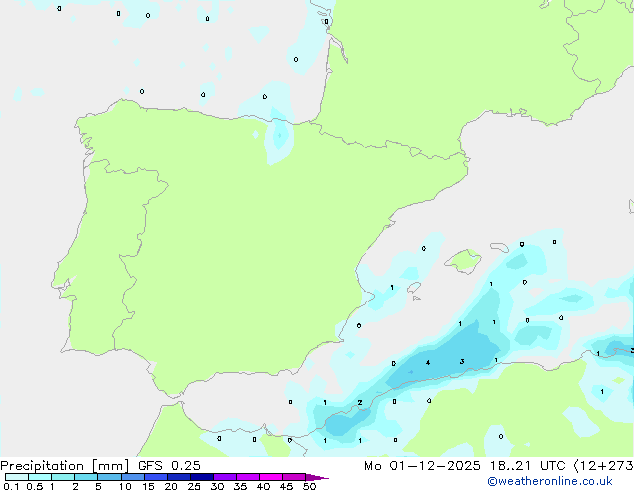Select the 45–50 mm legend swatch

294,477
